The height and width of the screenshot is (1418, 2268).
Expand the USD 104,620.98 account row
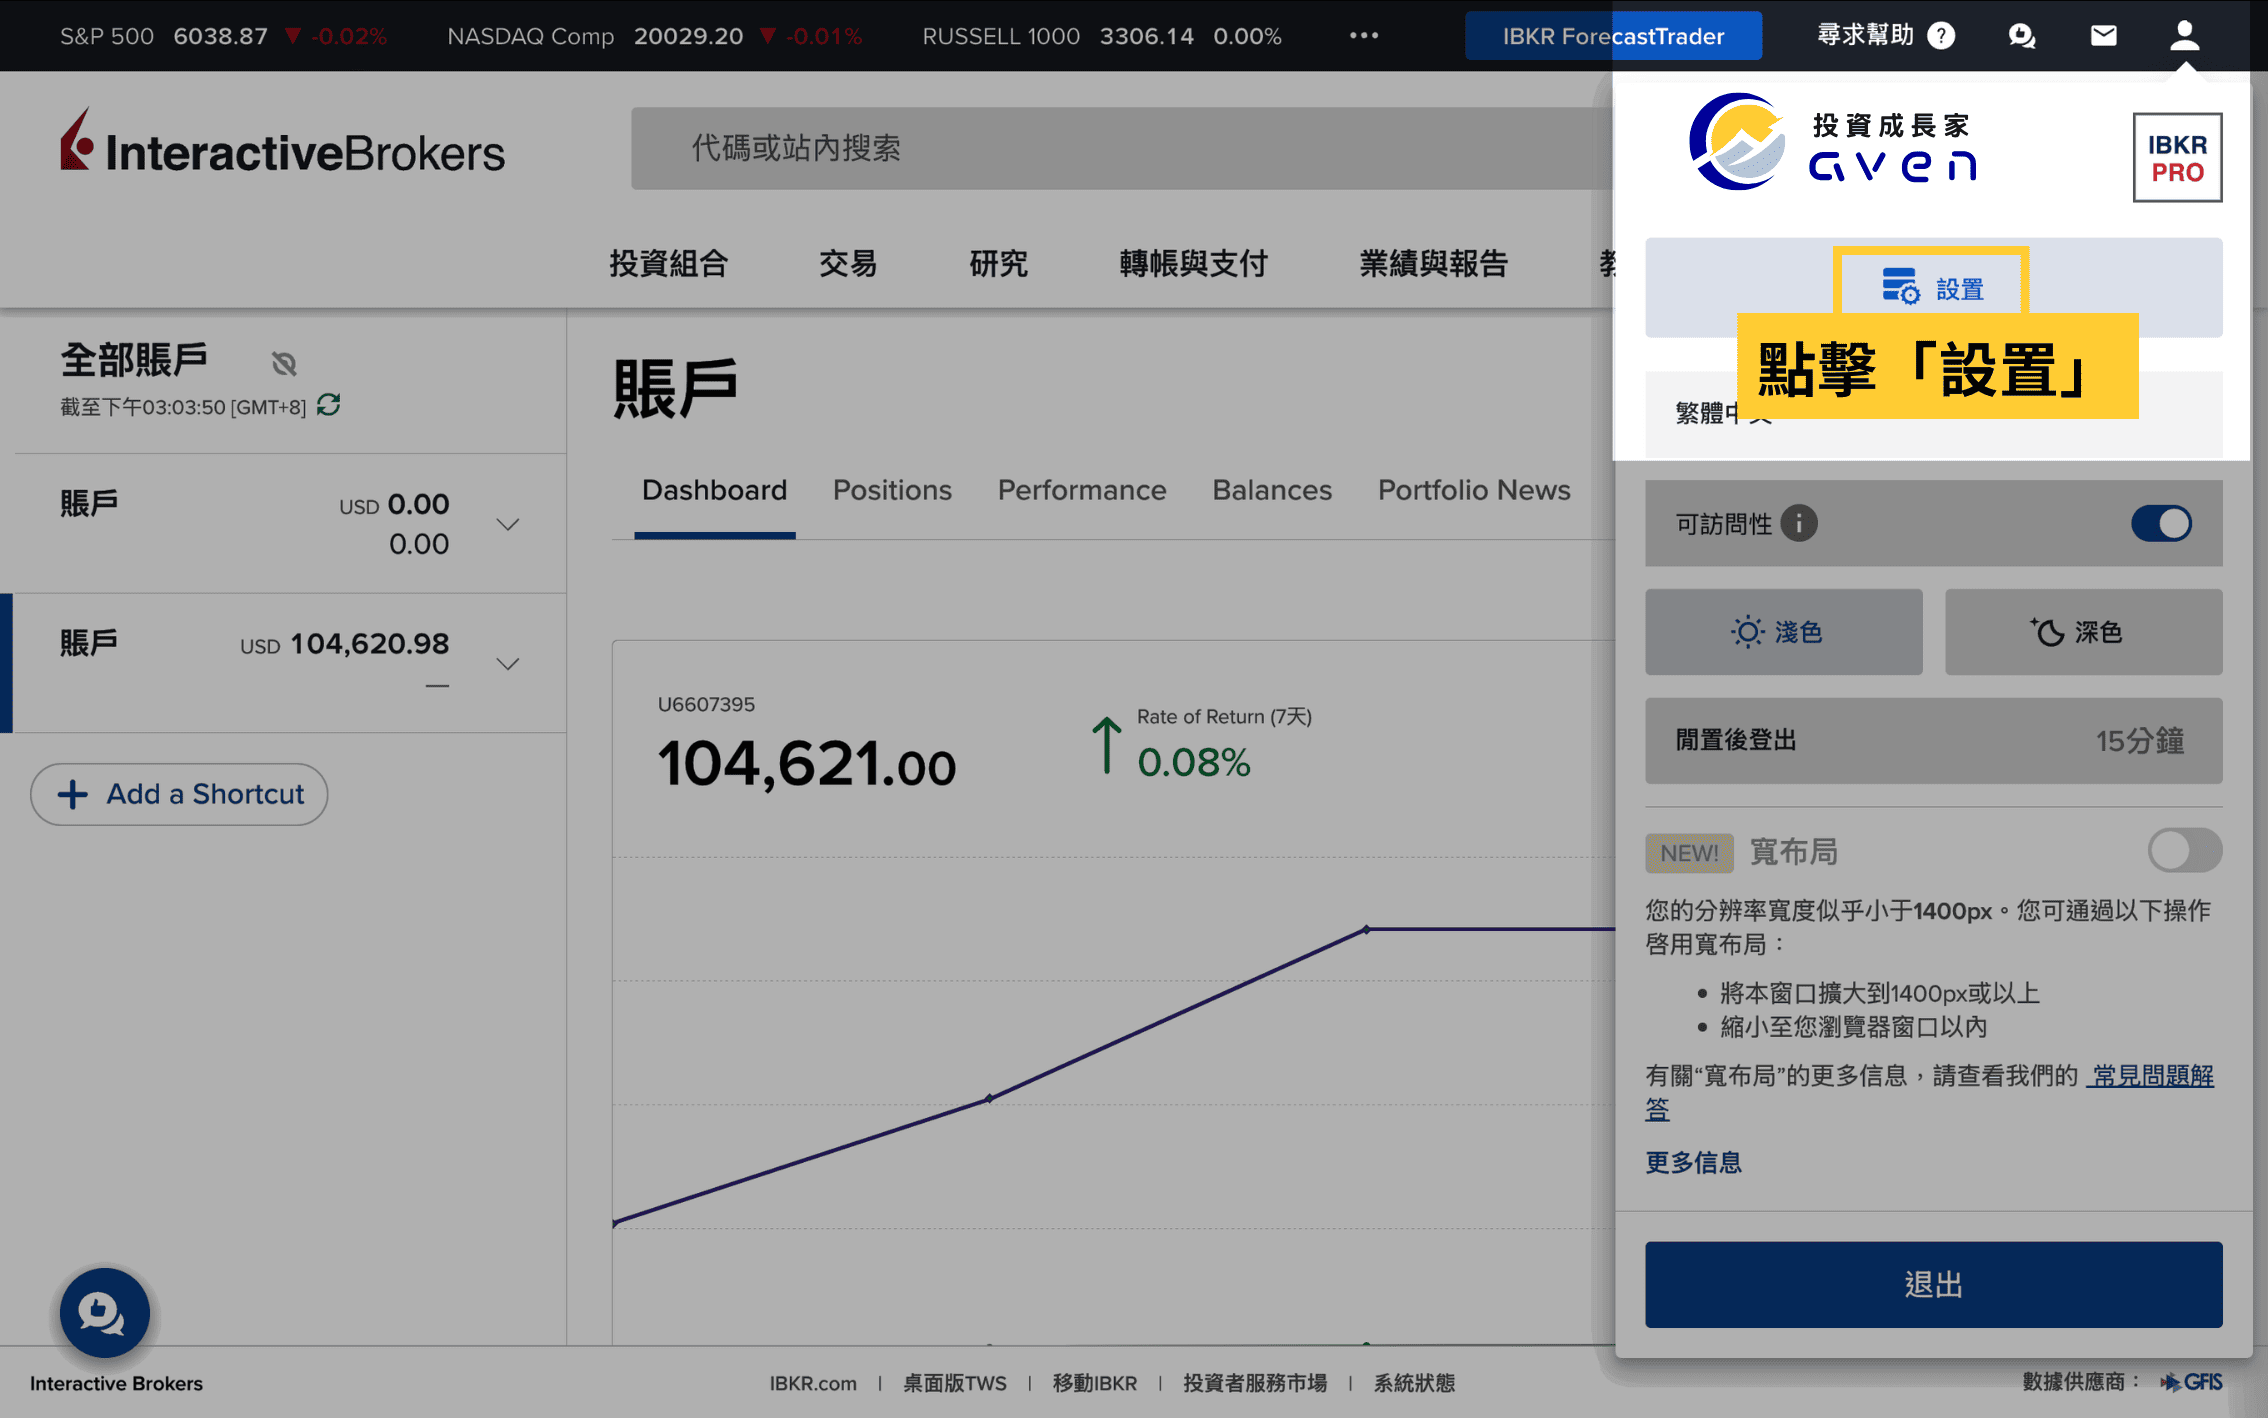508,664
